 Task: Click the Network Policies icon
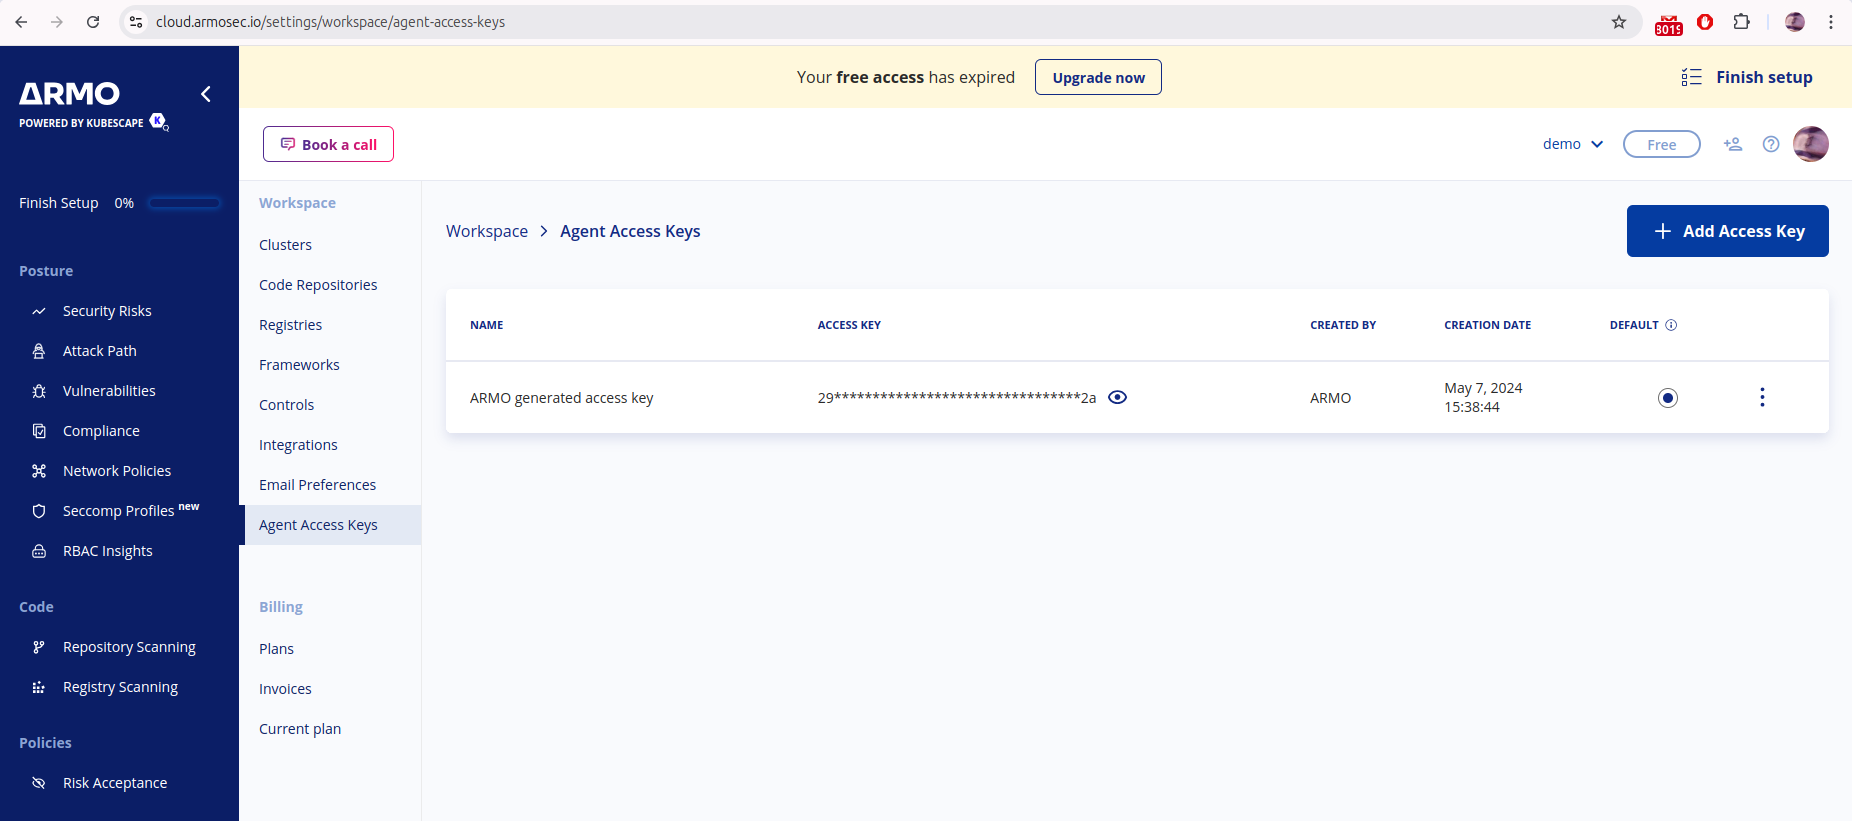(39, 471)
